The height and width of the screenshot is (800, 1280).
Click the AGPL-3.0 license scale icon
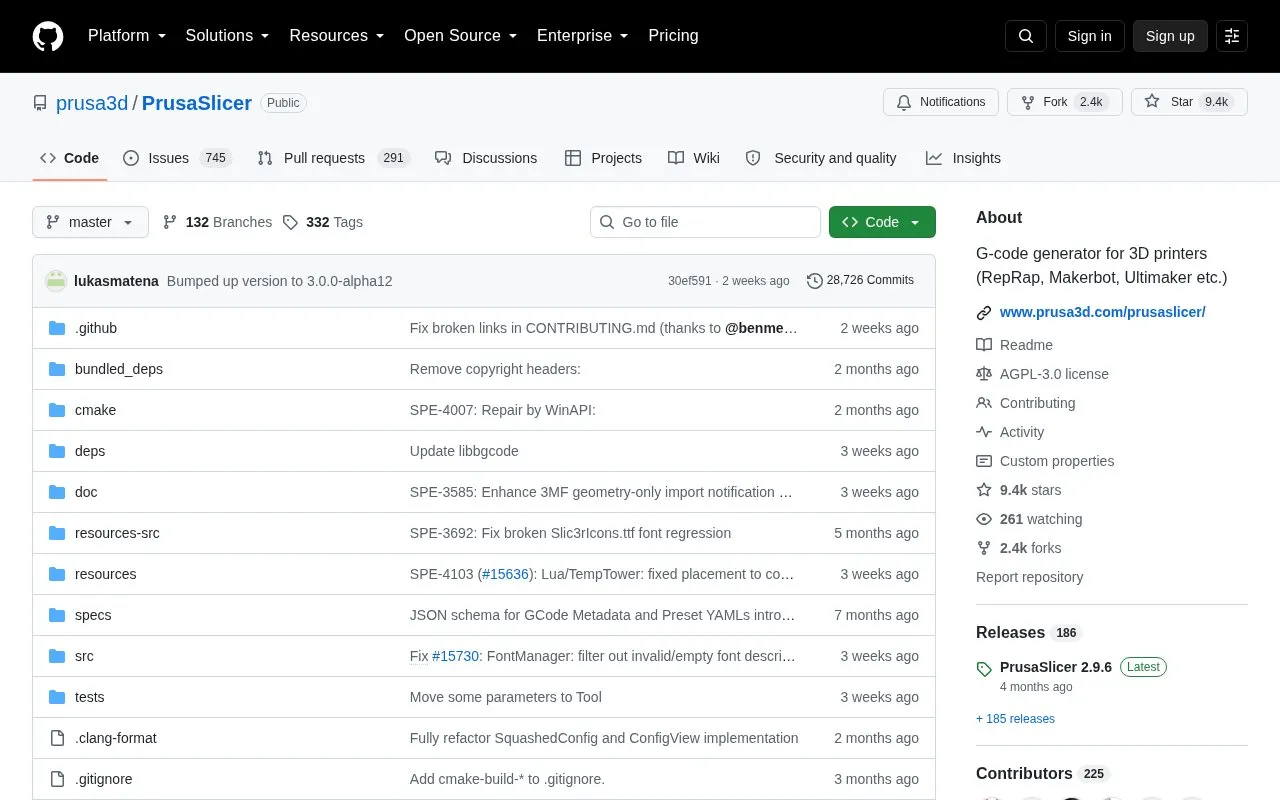pos(984,374)
